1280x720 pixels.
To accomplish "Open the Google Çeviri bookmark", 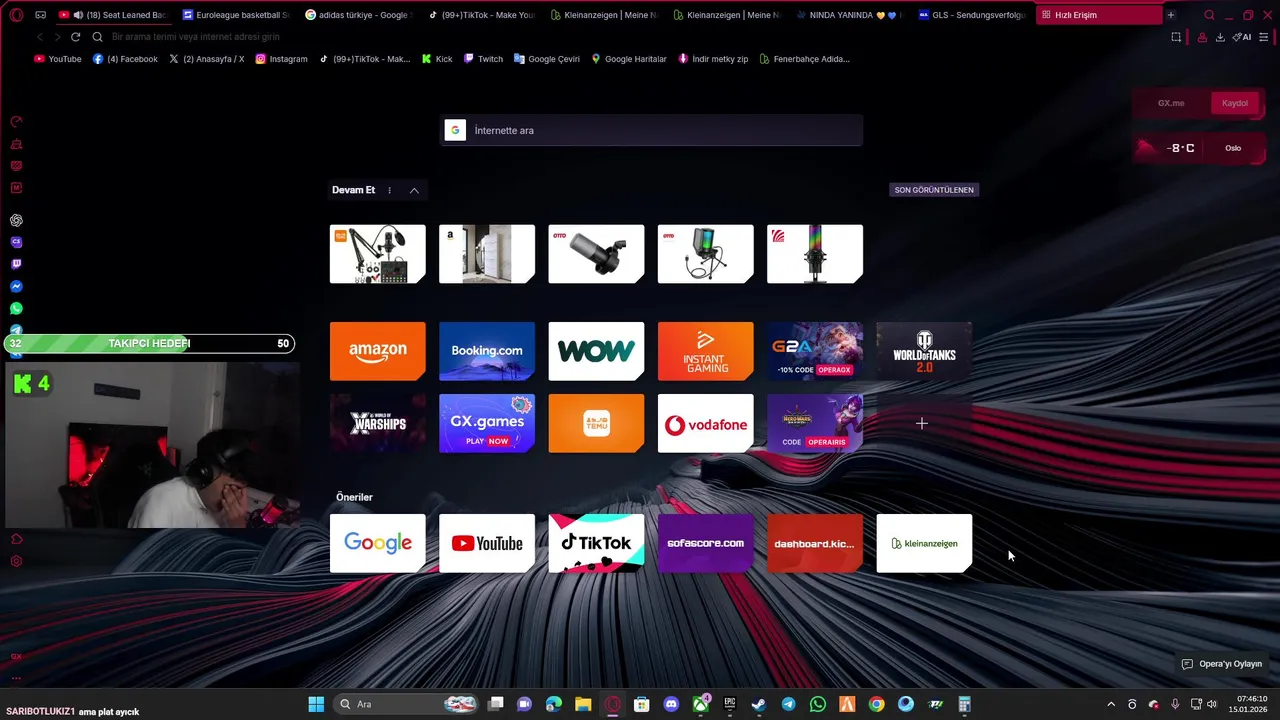I will point(547,59).
